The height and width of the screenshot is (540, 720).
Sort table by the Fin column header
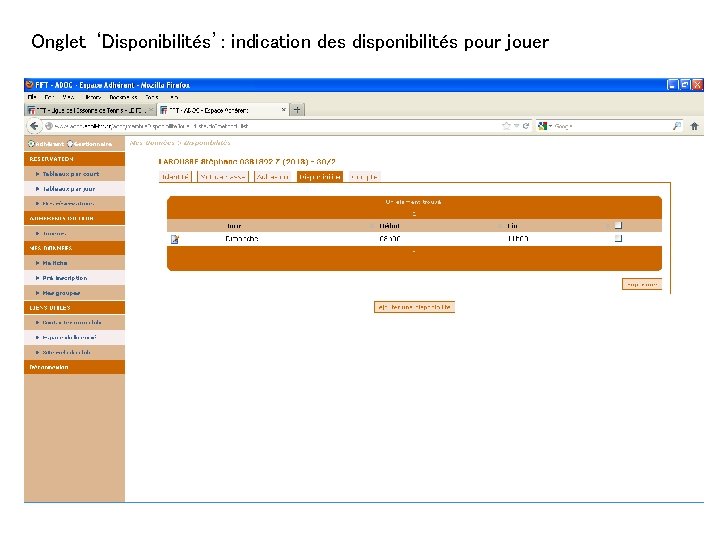point(512,226)
